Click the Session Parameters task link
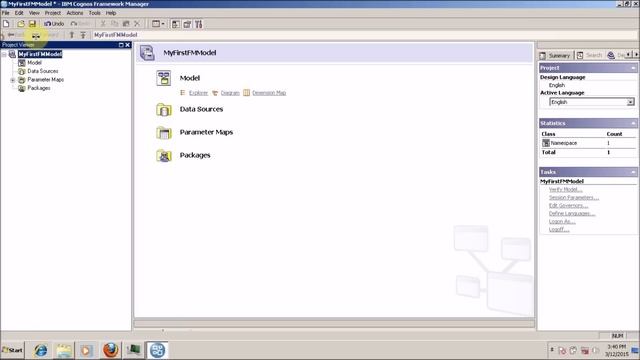The width and height of the screenshot is (640, 360). [574, 198]
